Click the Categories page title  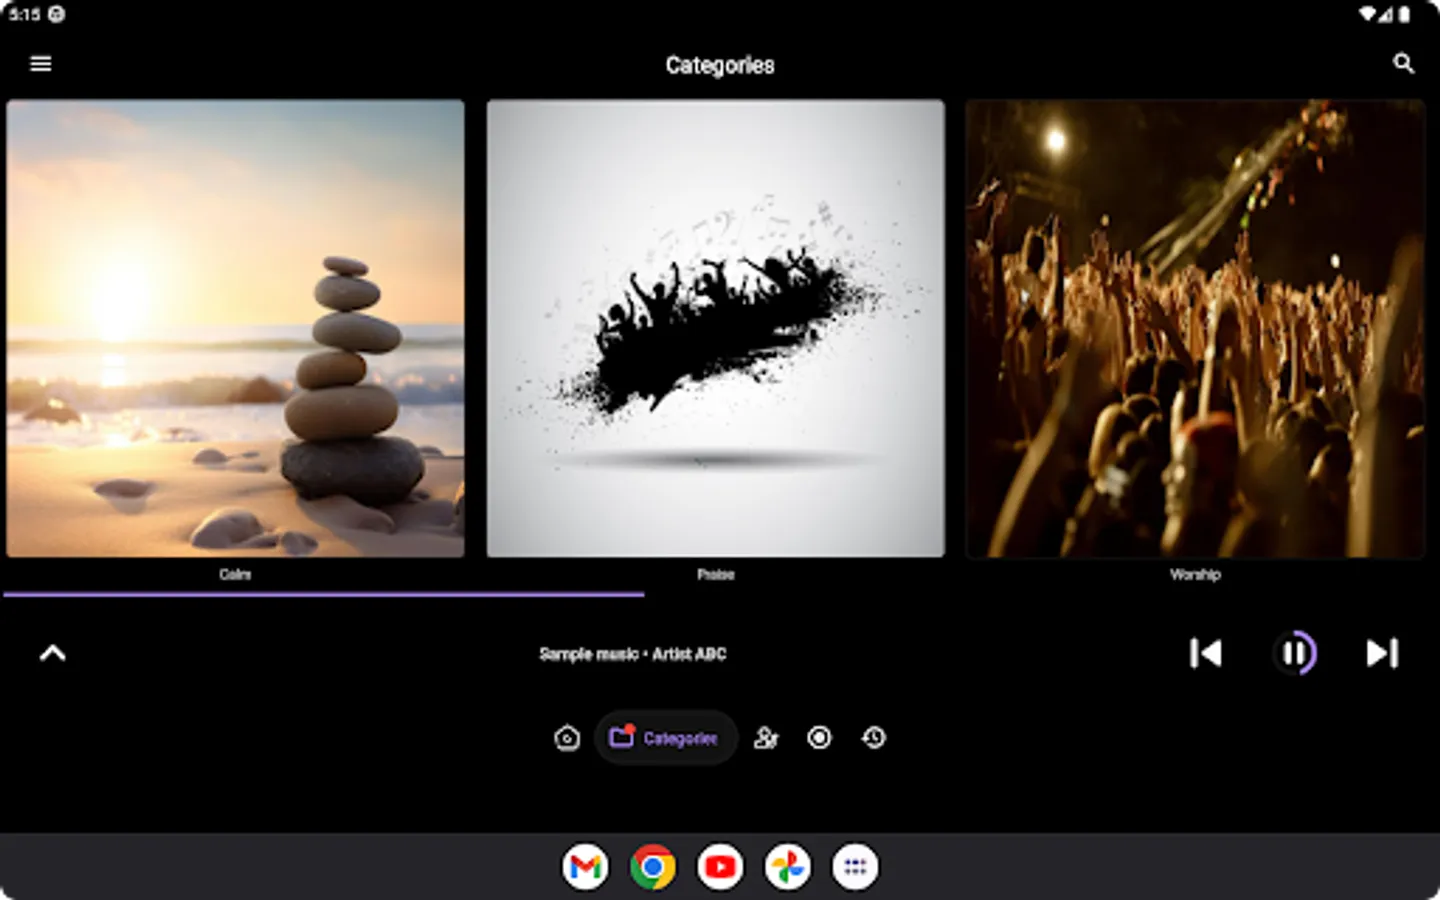point(720,65)
